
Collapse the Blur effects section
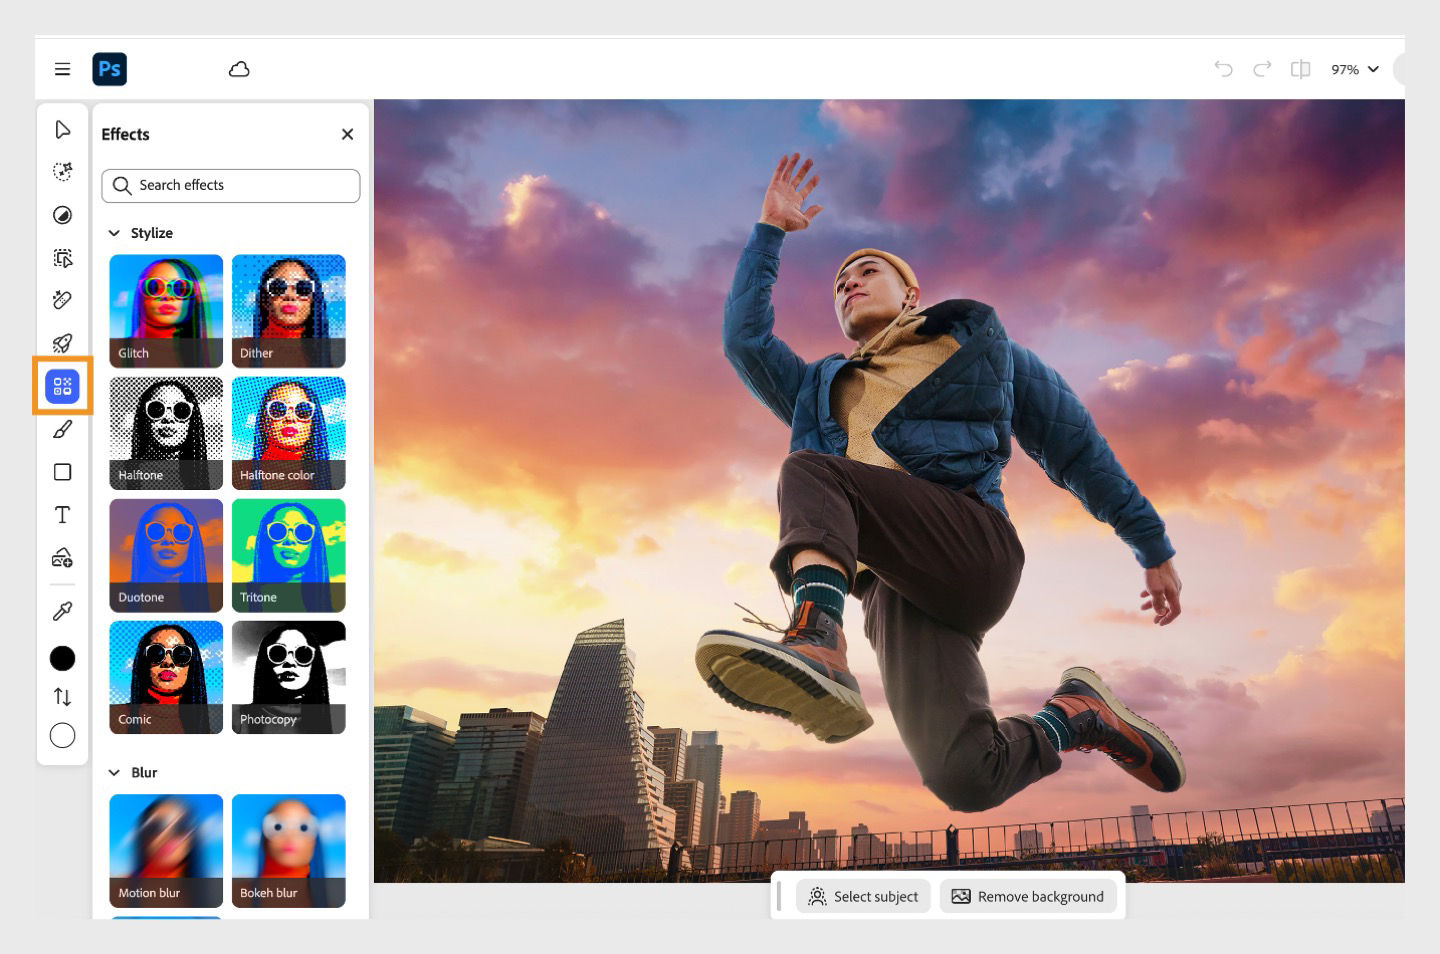(x=114, y=773)
